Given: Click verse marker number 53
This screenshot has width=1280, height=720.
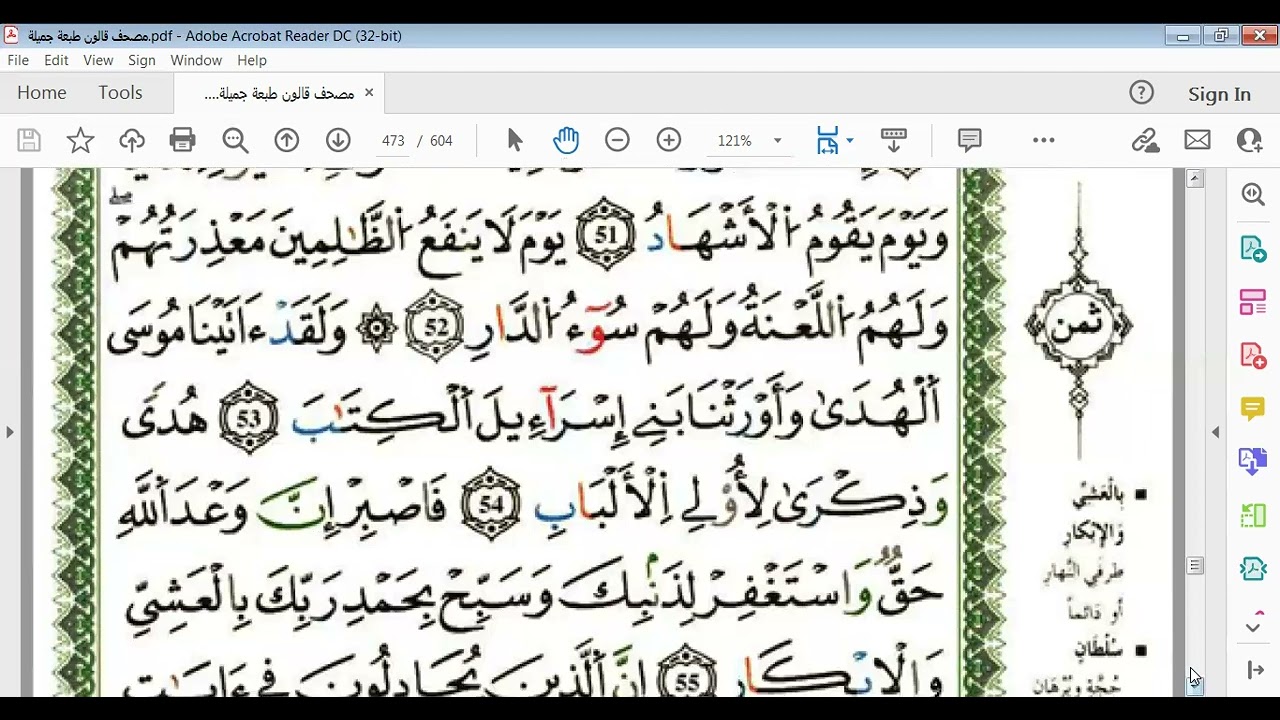Looking at the screenshot, I should tap(248, 417).
